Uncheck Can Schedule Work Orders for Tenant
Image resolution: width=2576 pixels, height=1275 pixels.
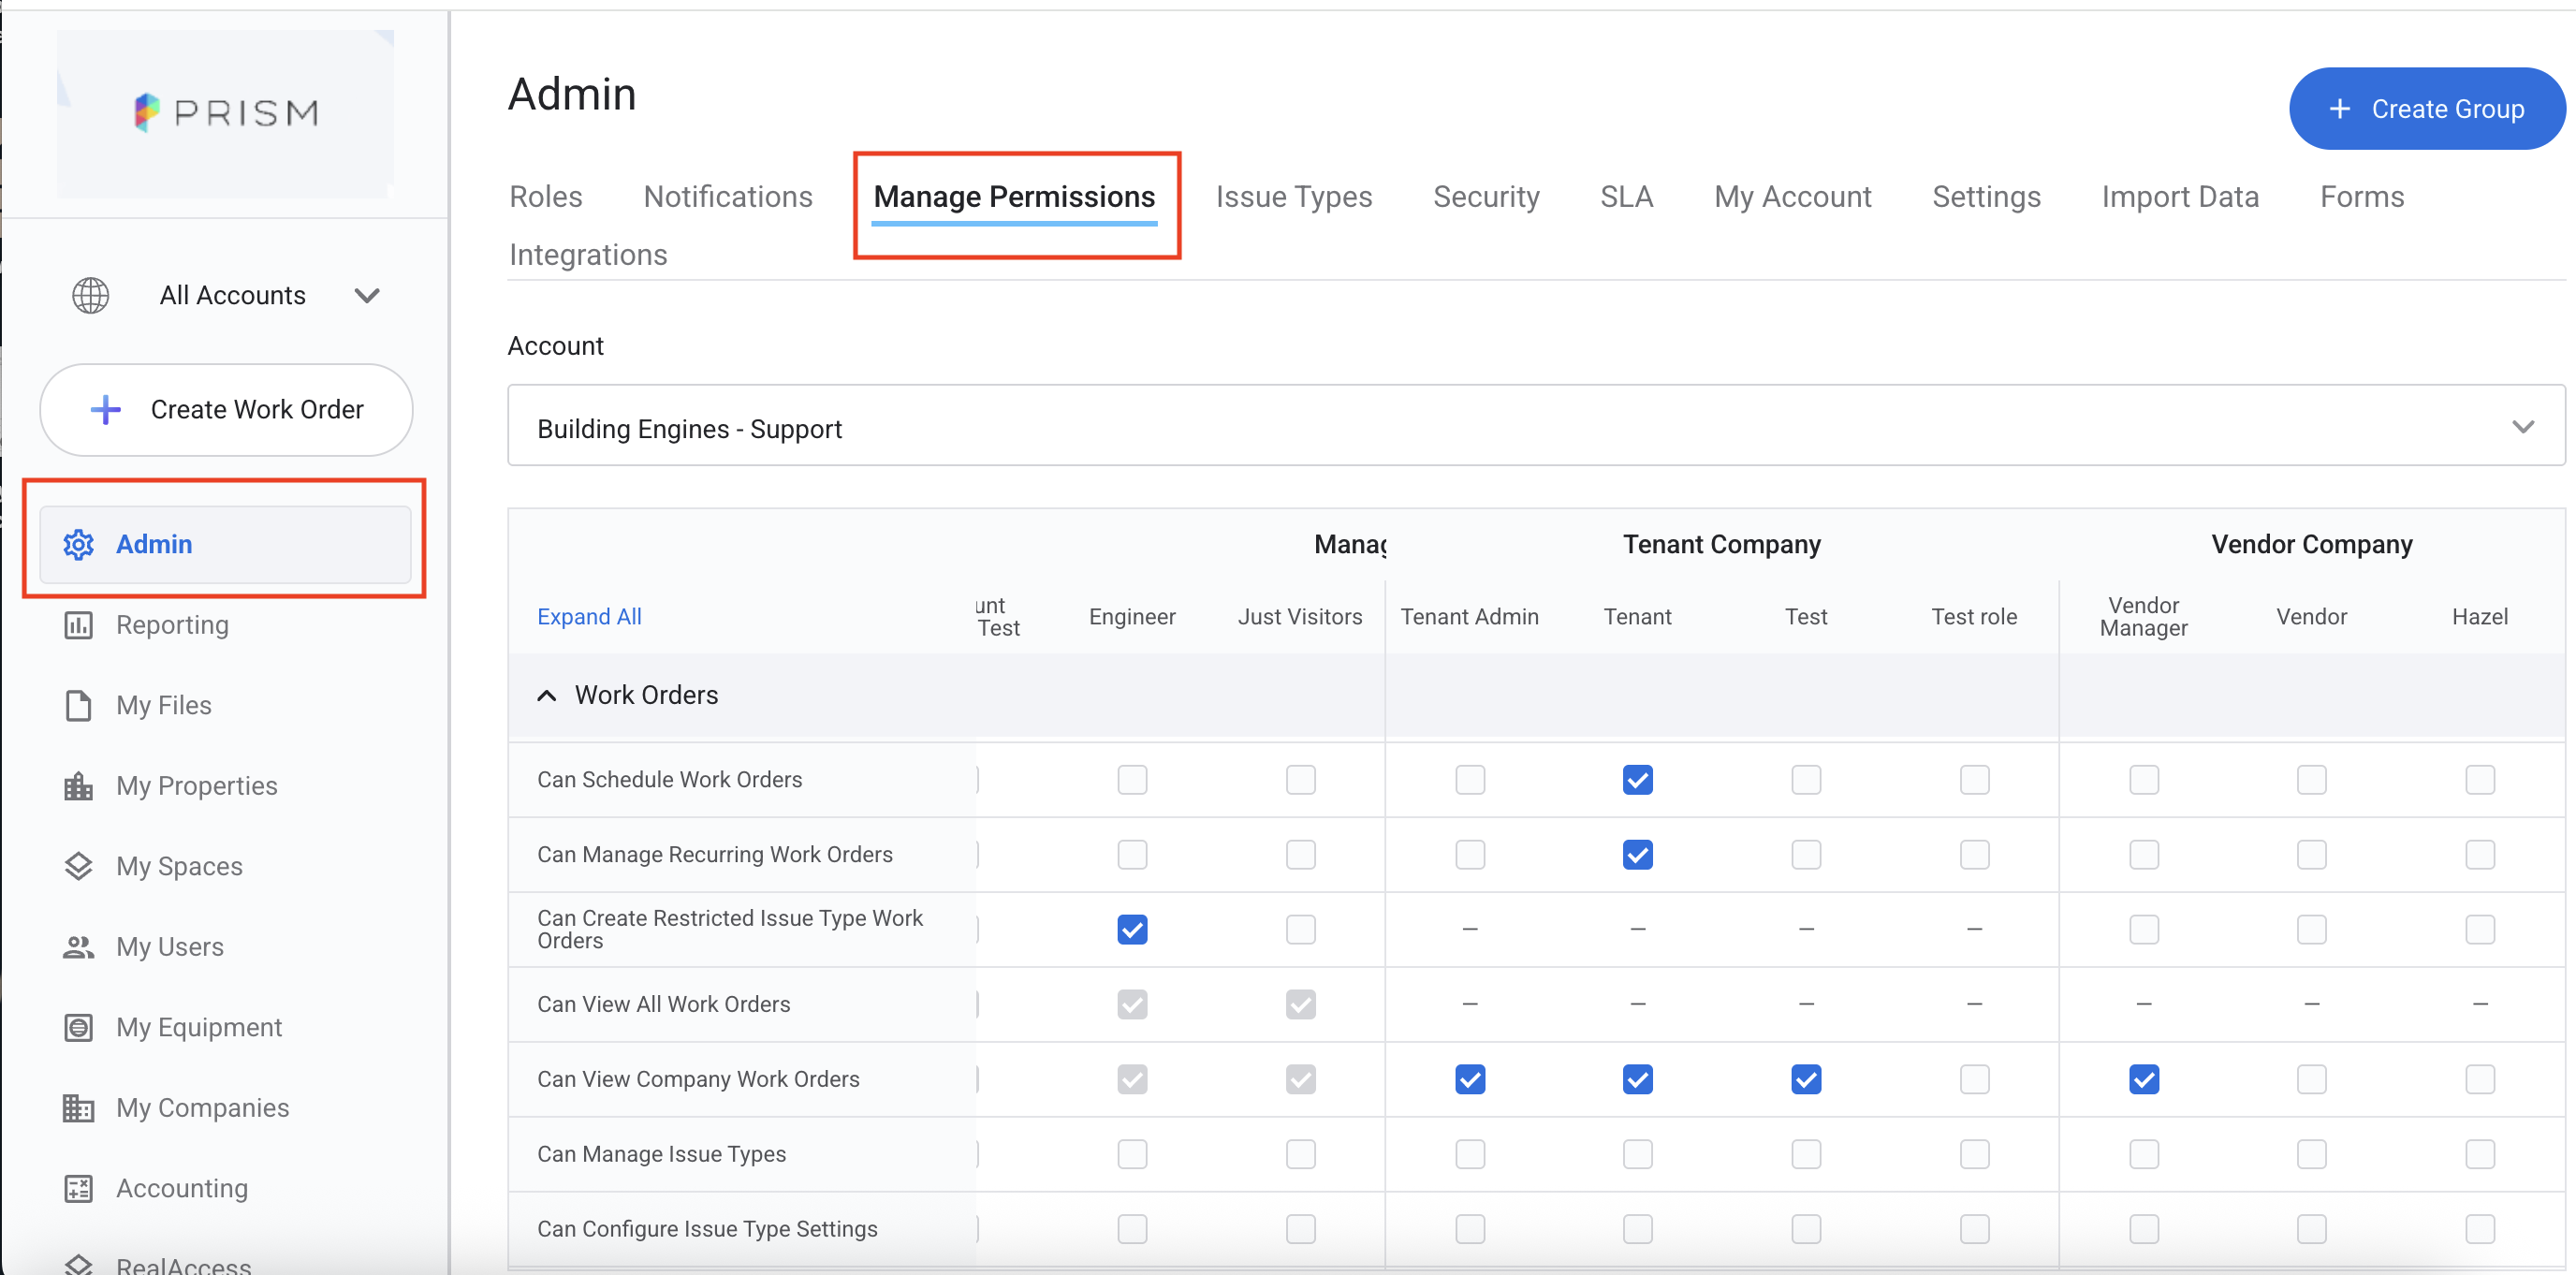tap(1637, 780)
